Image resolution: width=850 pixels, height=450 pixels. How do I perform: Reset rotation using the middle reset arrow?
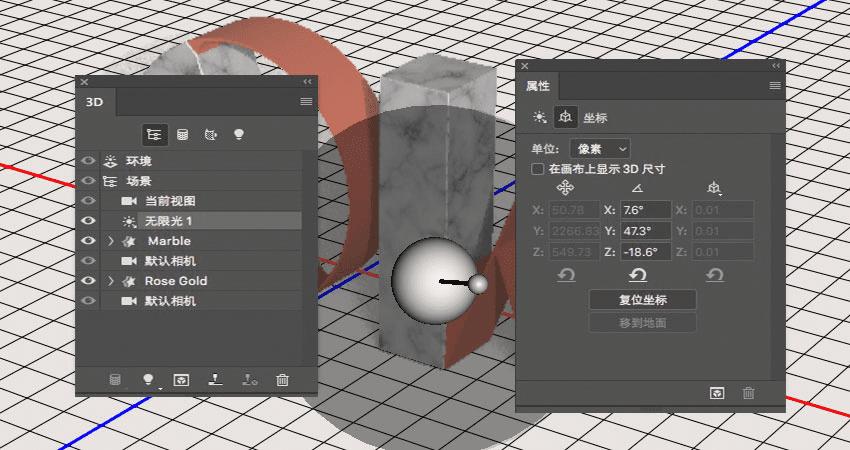(638, 275)
